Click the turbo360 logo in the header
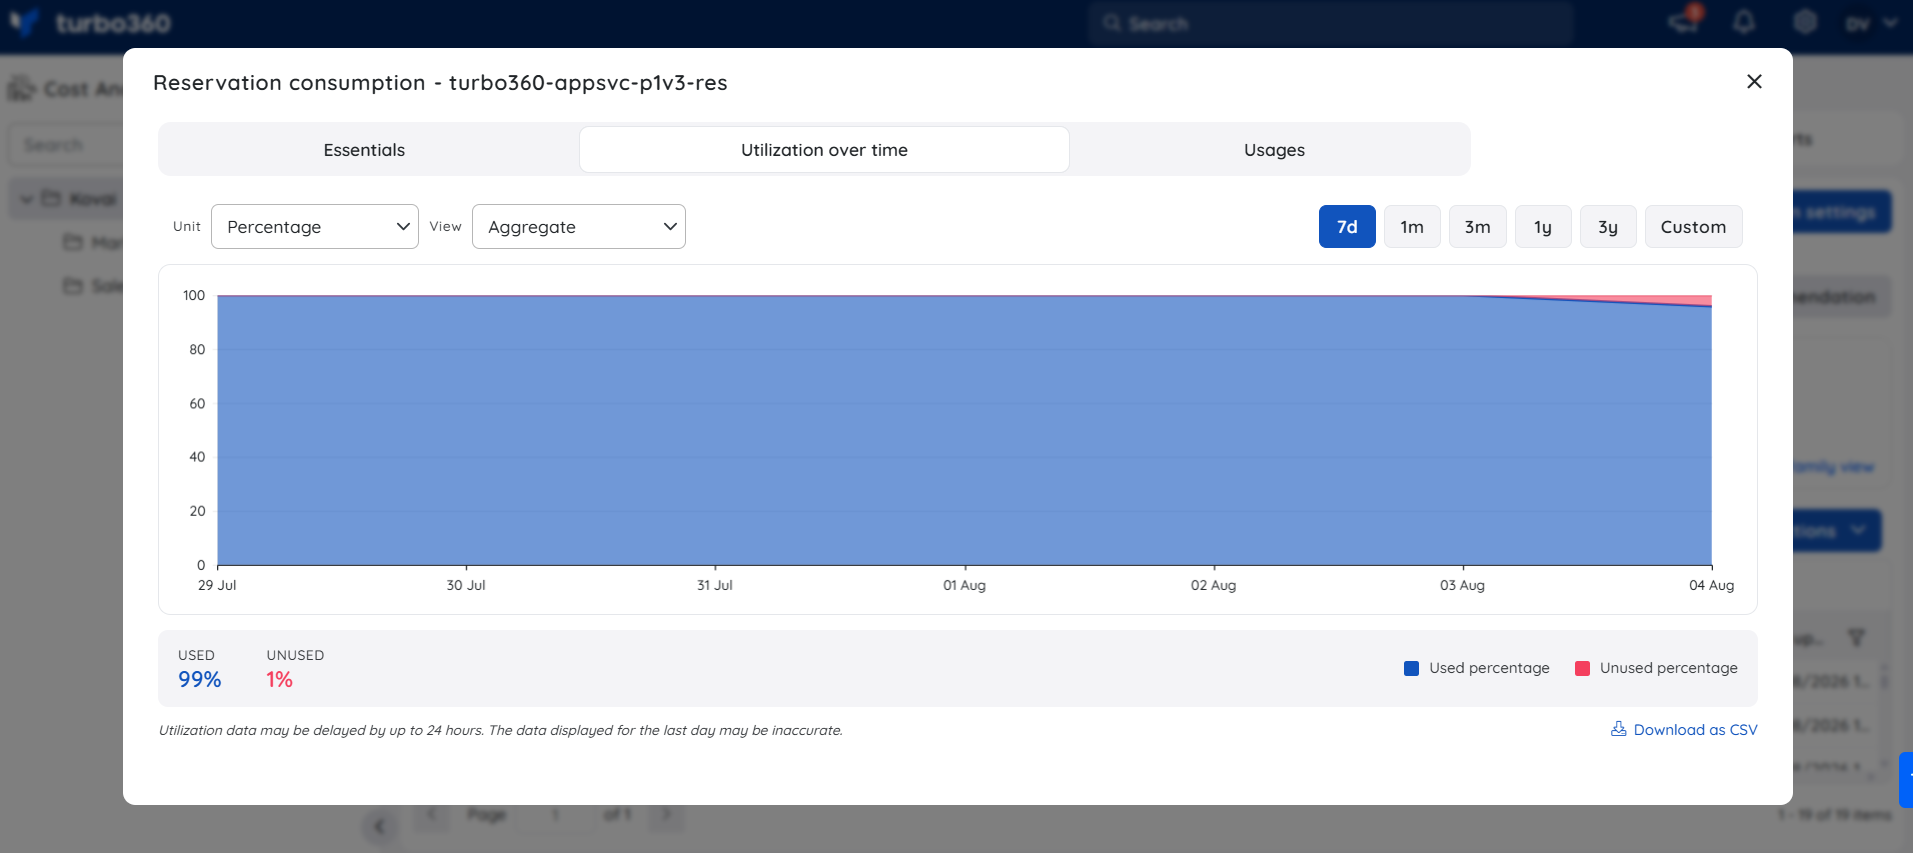The width and height of the screenshot is (1913, 853). coord(90,23)
